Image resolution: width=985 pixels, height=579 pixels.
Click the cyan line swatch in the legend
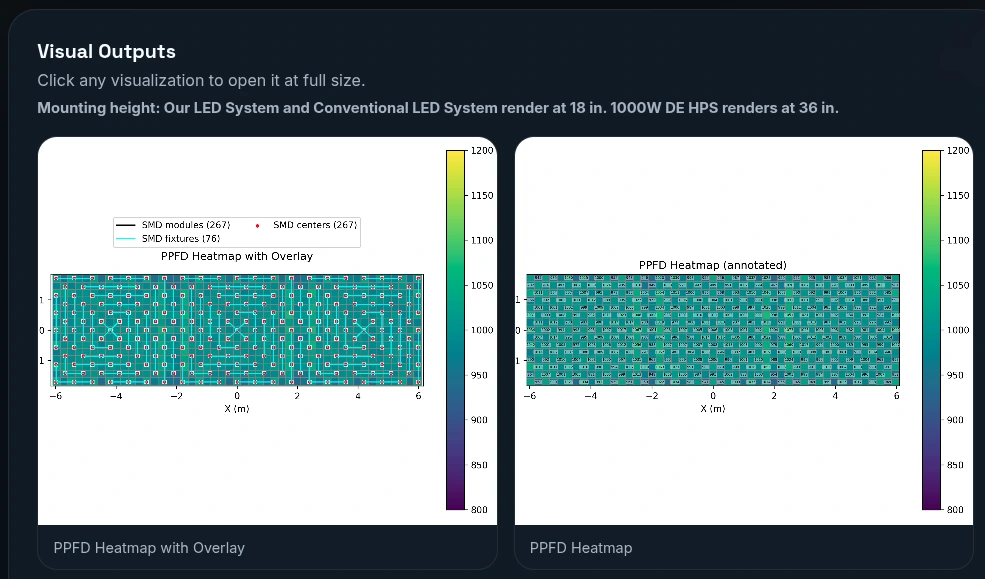[126, 239]
